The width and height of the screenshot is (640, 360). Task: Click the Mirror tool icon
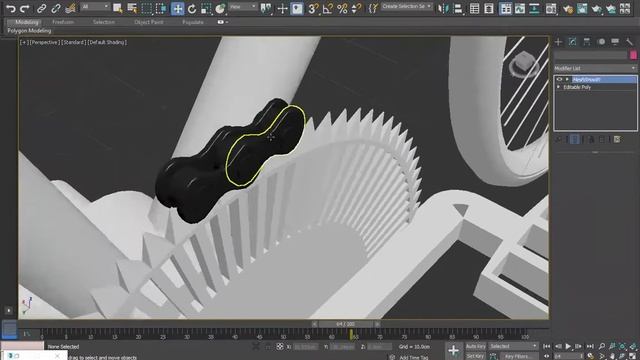pyautogui.click(x=443, y=8)
